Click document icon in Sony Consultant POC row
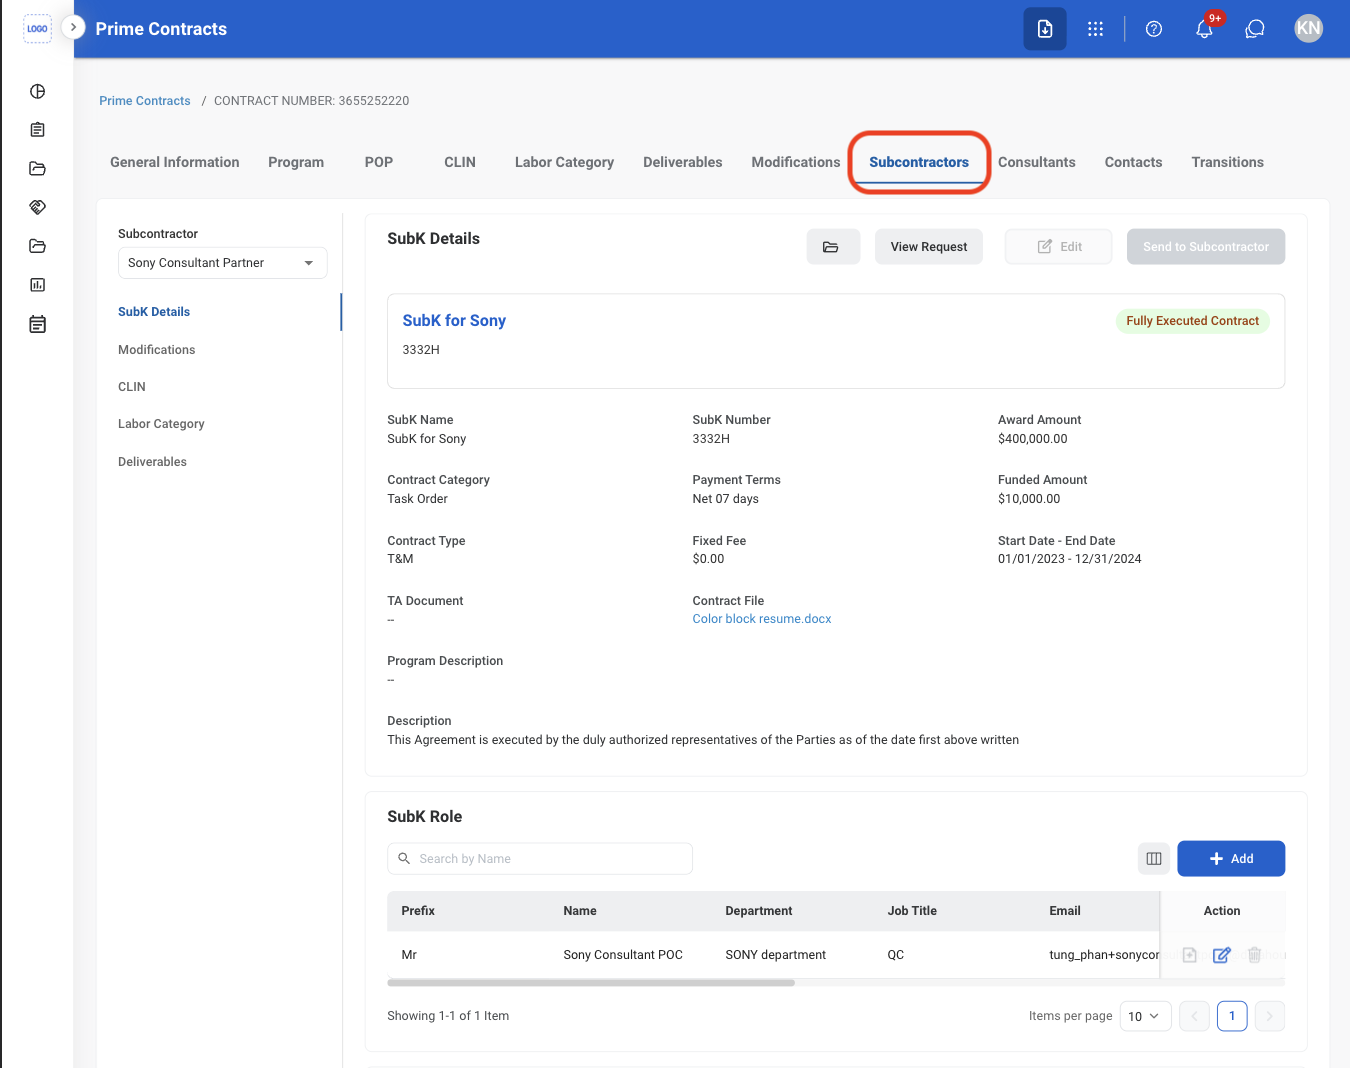Viewport: 1350px width, 1068px height. point(1190,955)
